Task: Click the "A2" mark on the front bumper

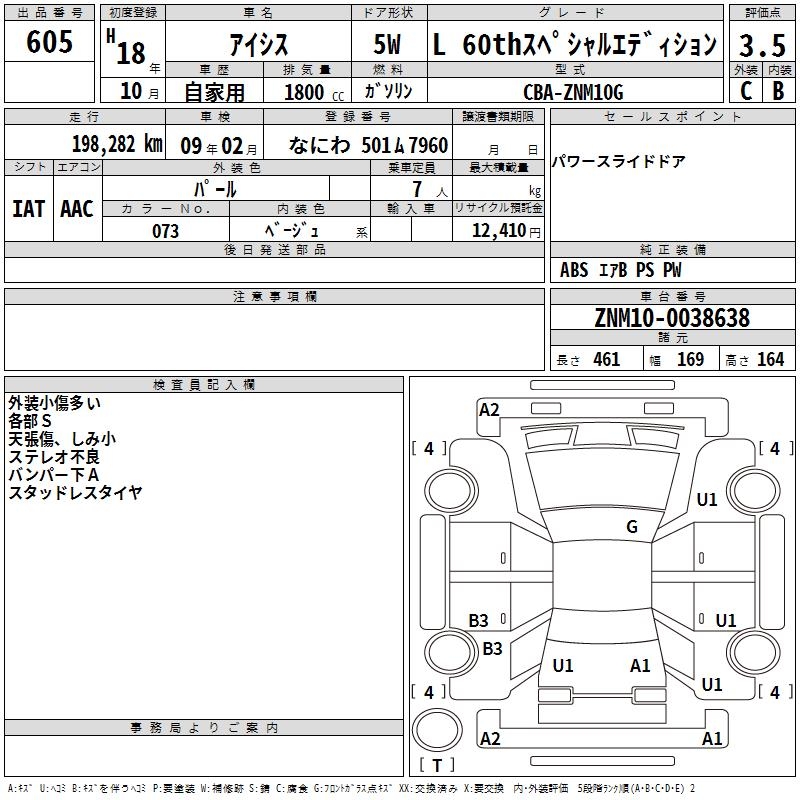Action: (489, 410)
